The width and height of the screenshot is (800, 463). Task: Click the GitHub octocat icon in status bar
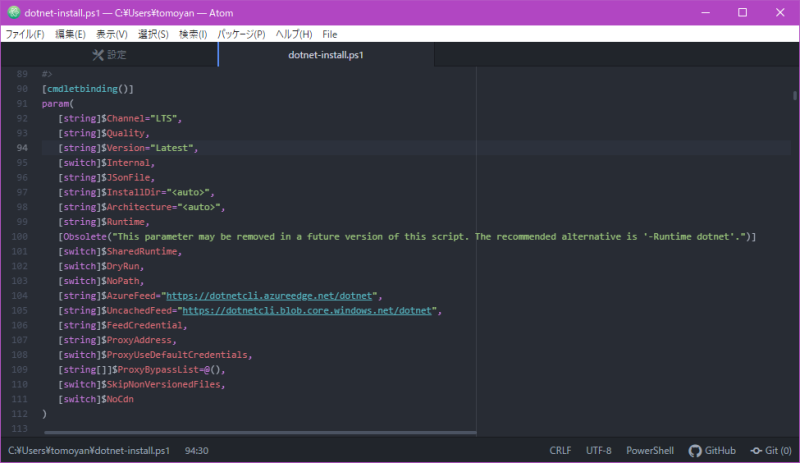[x=695, y=451]
